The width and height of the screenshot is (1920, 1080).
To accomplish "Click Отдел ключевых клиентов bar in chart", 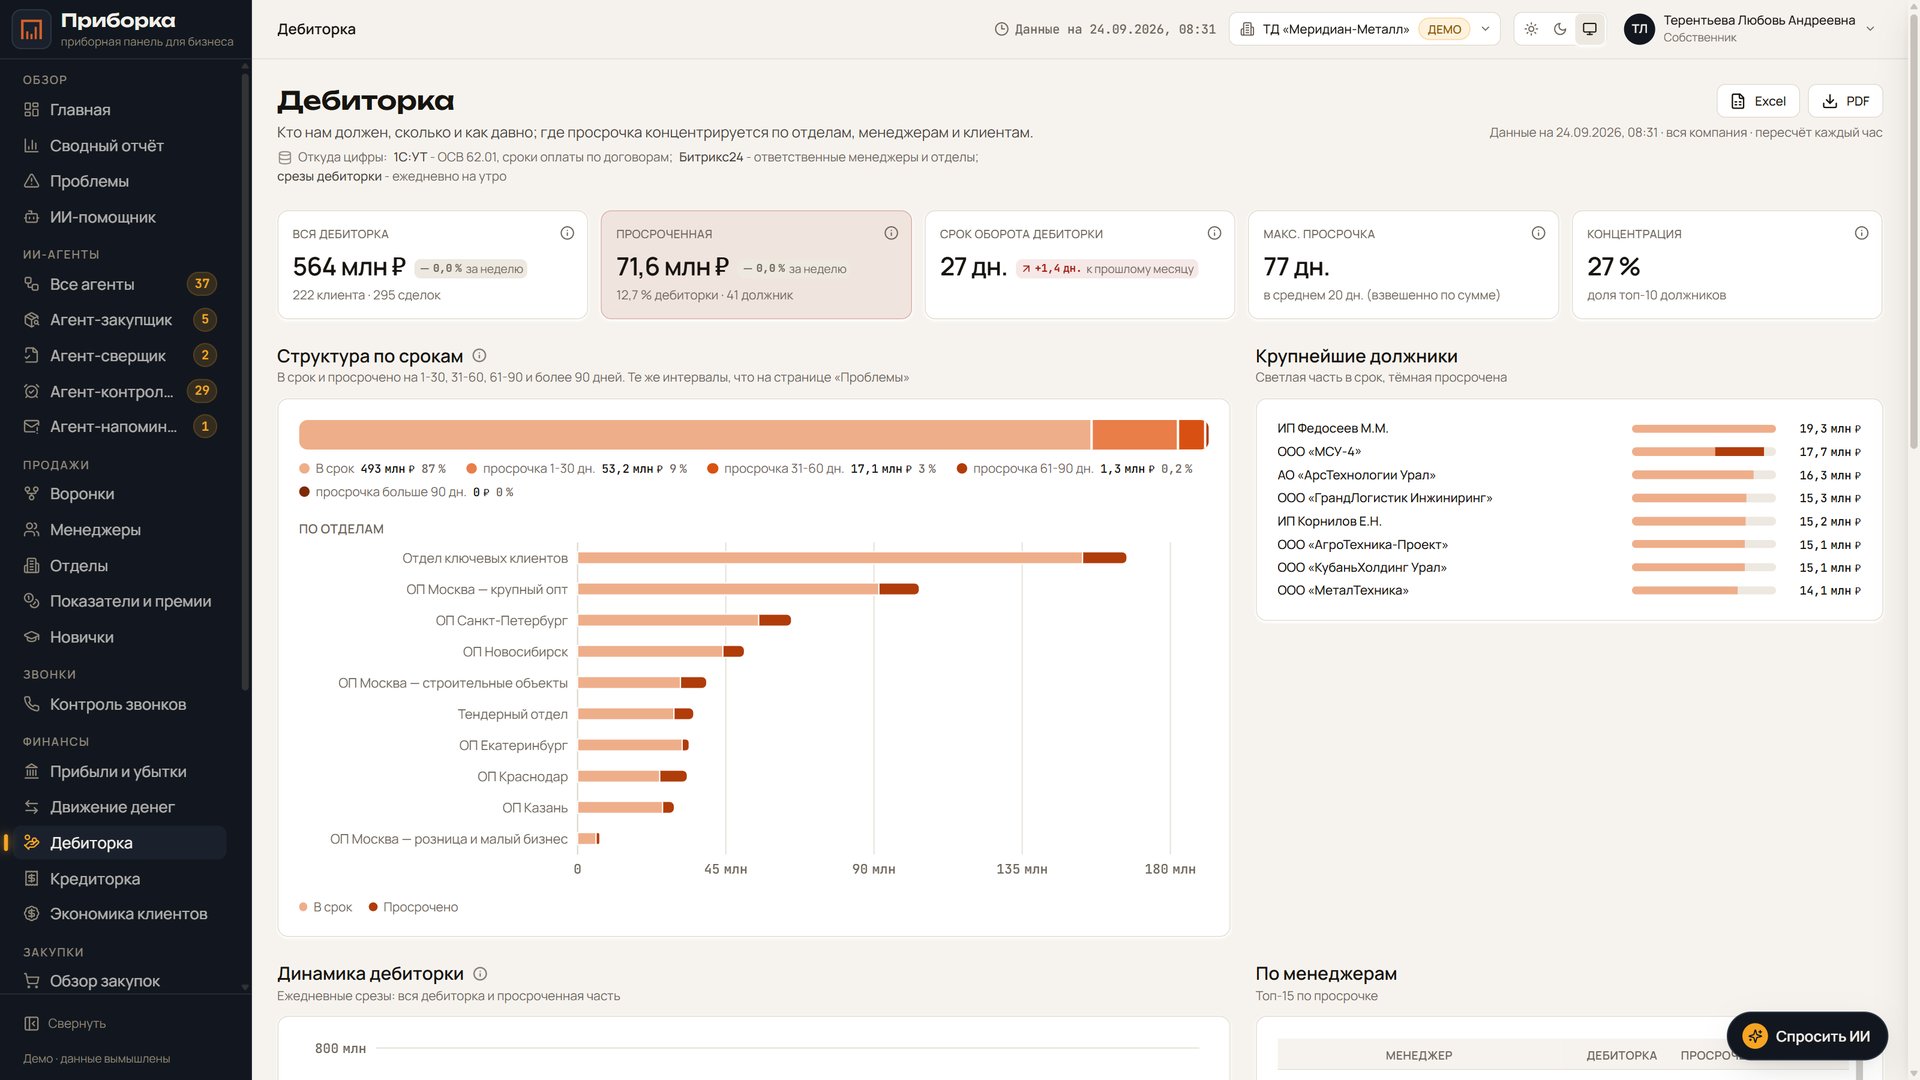I will 852,558.
